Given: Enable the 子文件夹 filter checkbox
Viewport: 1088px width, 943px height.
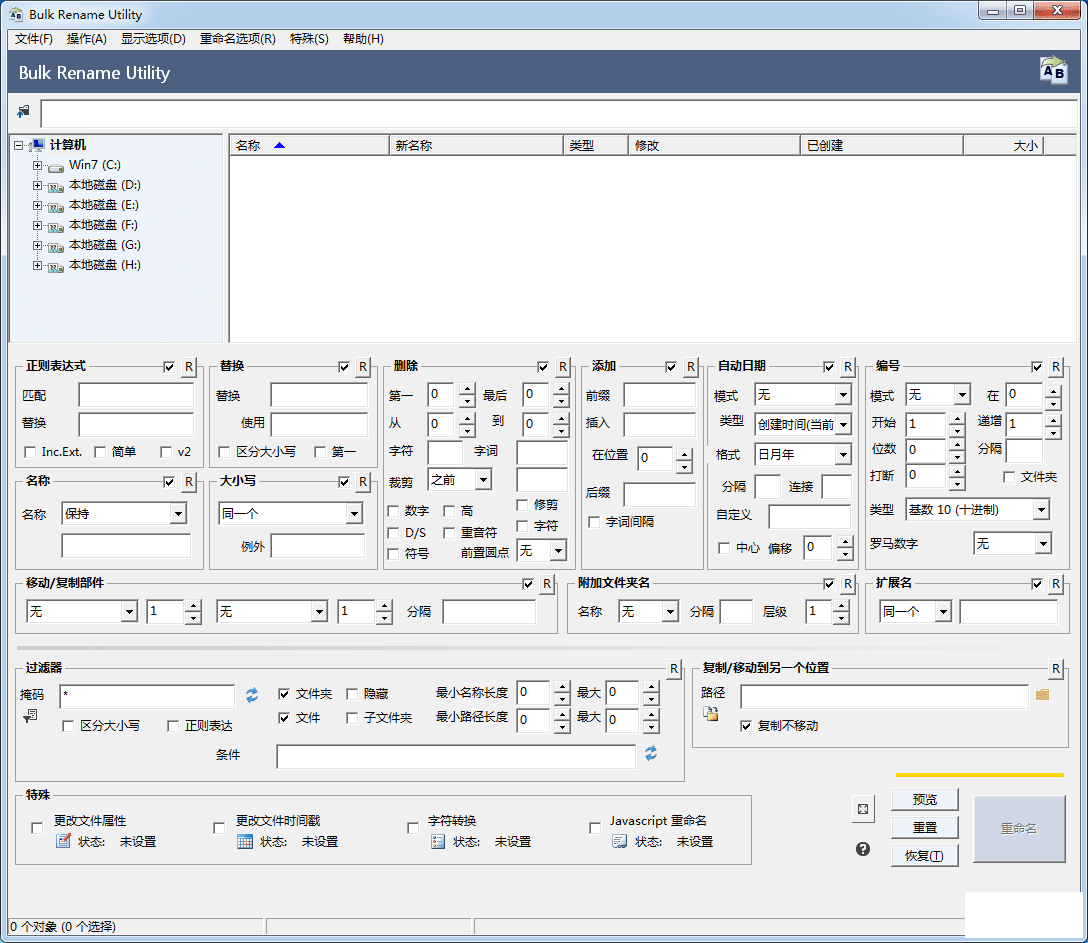Looking at the screenshot, I should tap(352, 717).
